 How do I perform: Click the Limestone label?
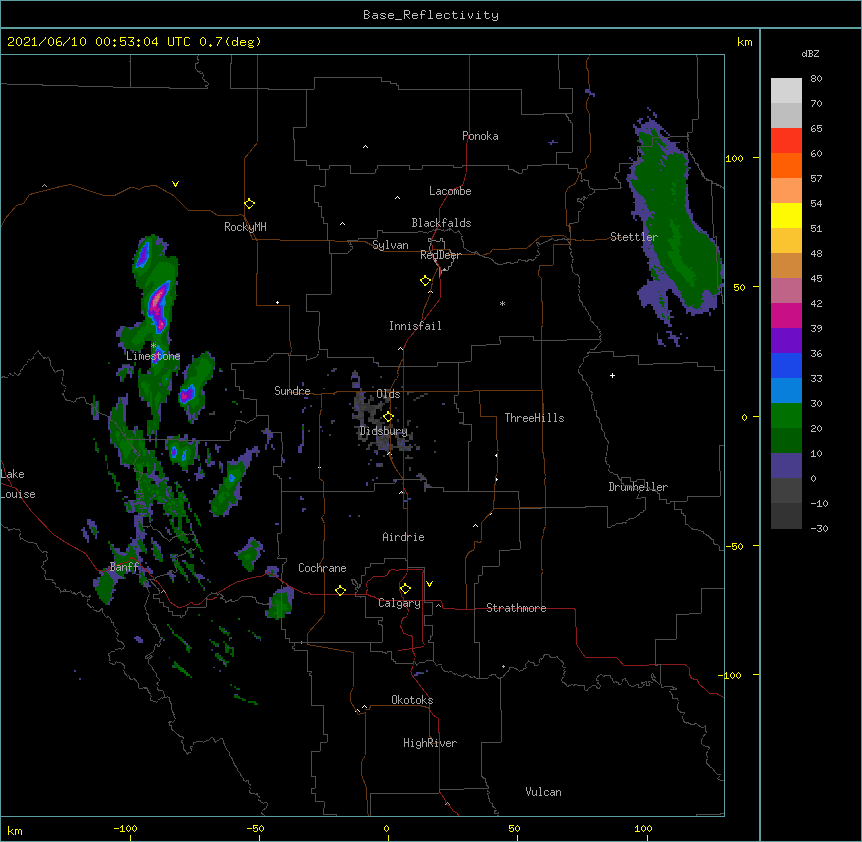[x=153, y=356]
